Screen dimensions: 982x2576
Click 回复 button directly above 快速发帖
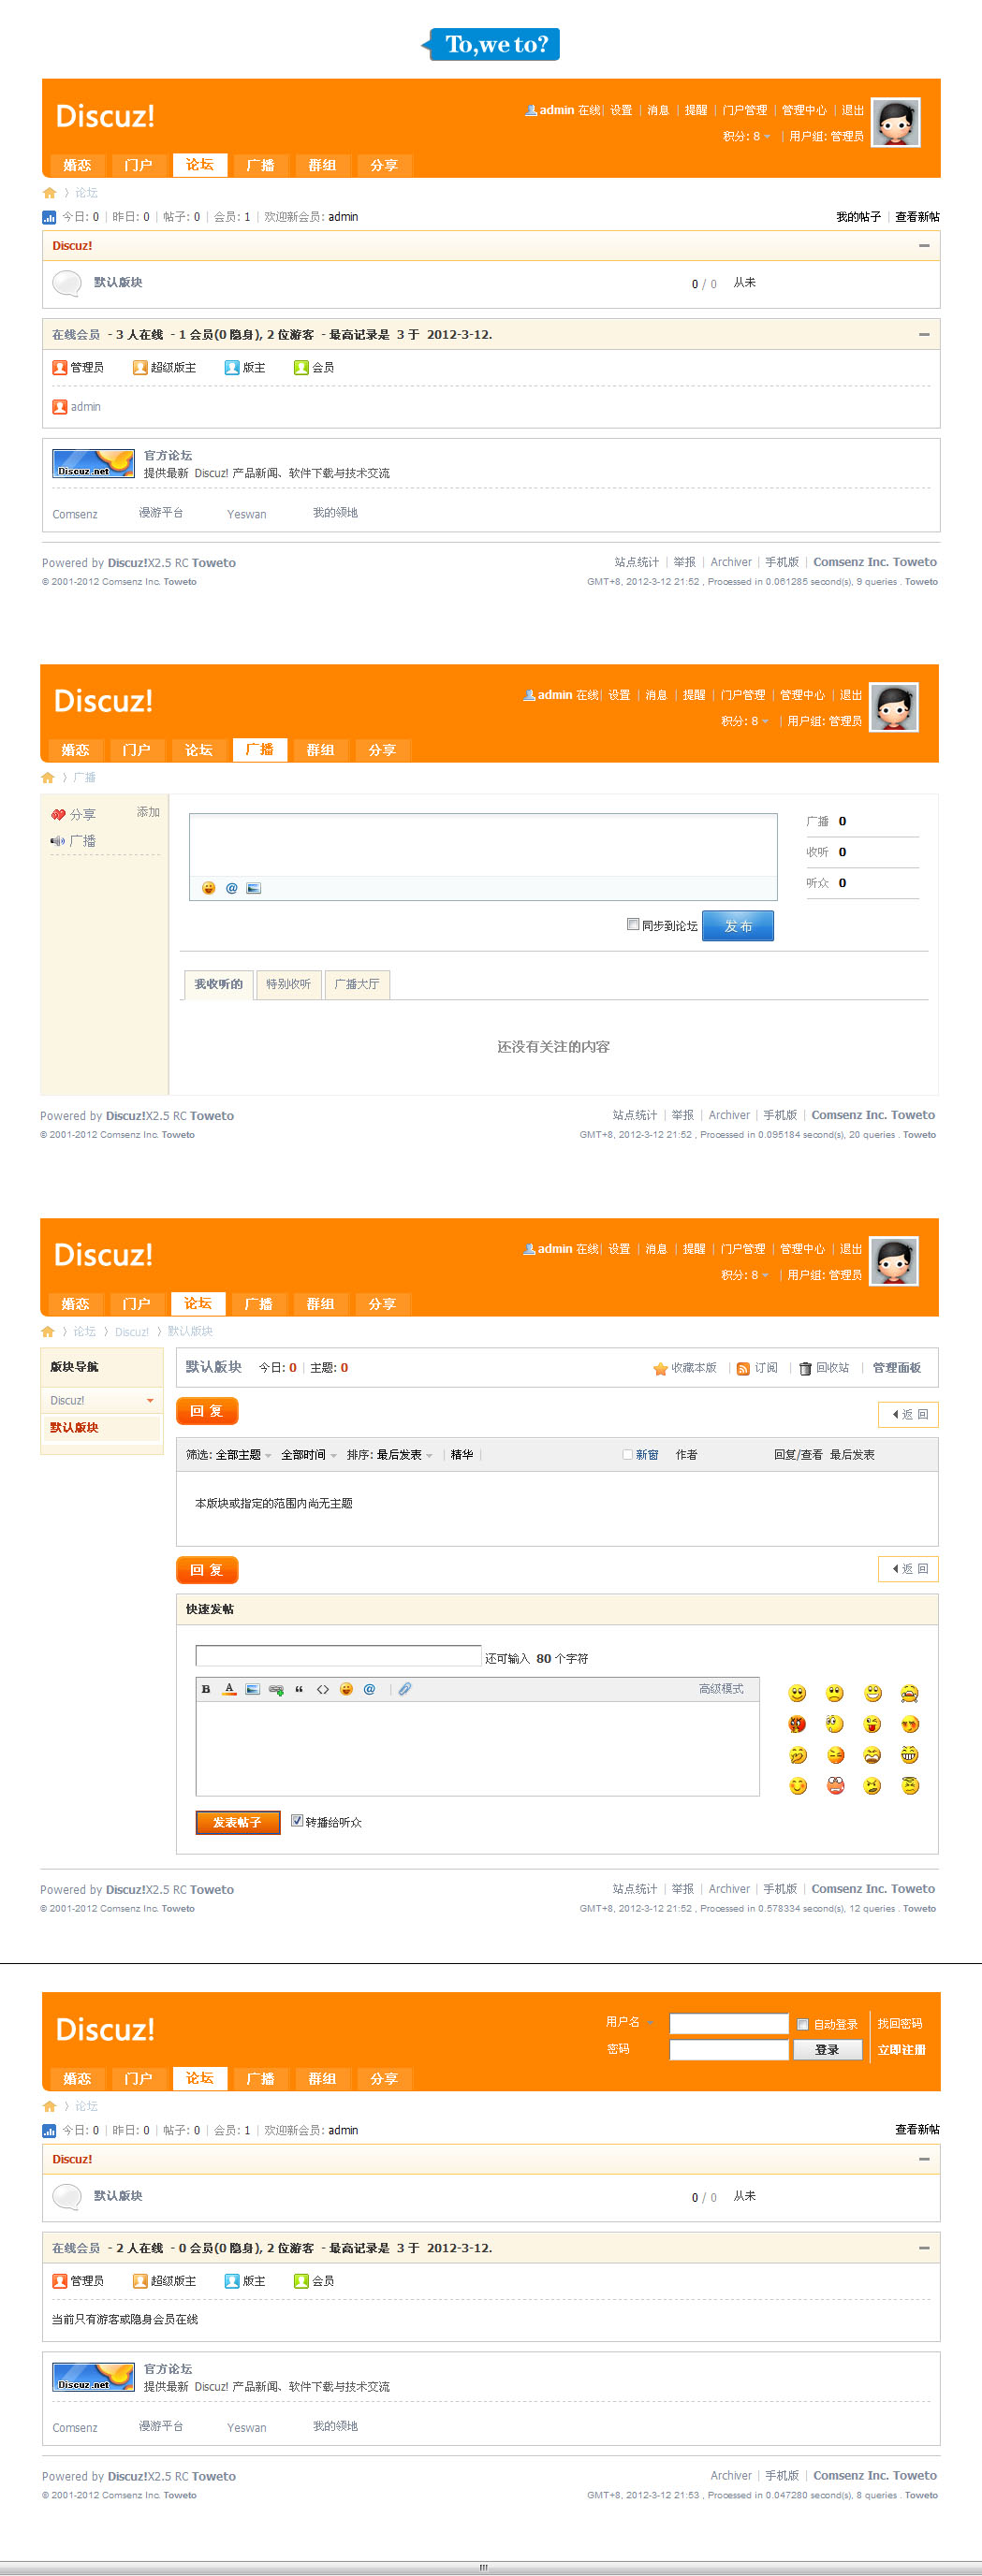point(207,1570)
